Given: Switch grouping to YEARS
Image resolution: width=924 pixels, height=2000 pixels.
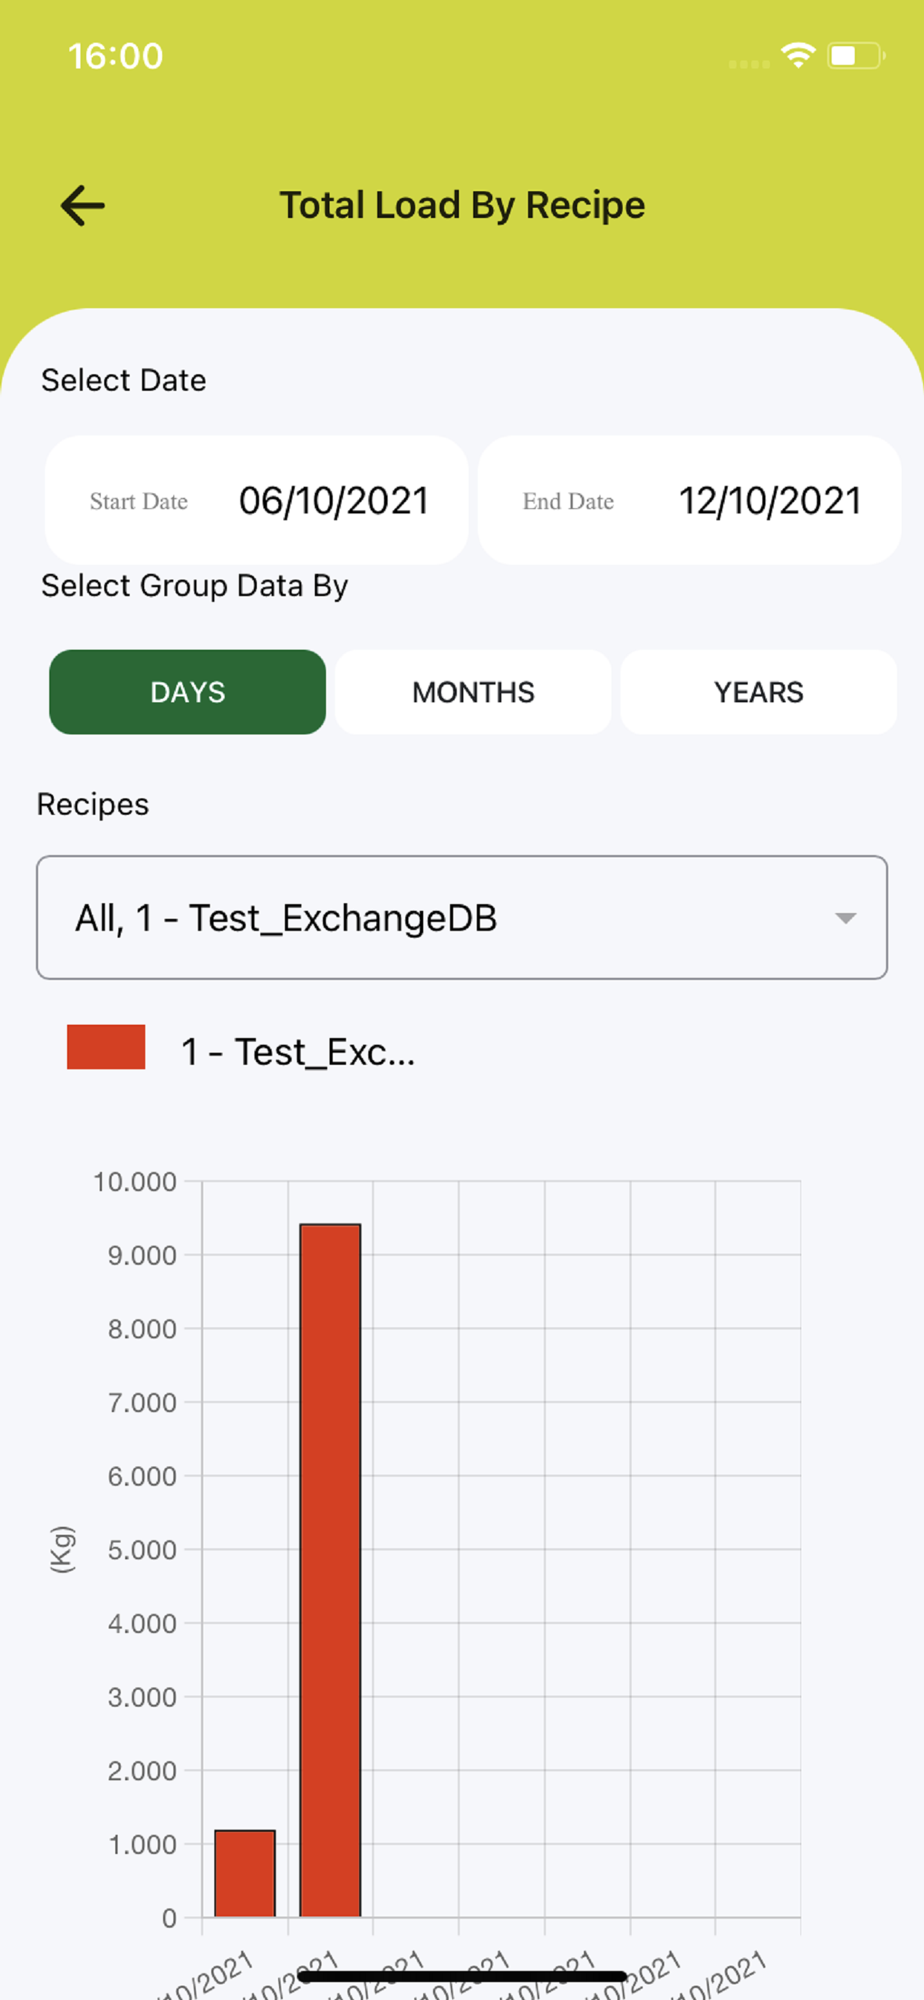Looking at the screenshot, I should click(758, 692).
